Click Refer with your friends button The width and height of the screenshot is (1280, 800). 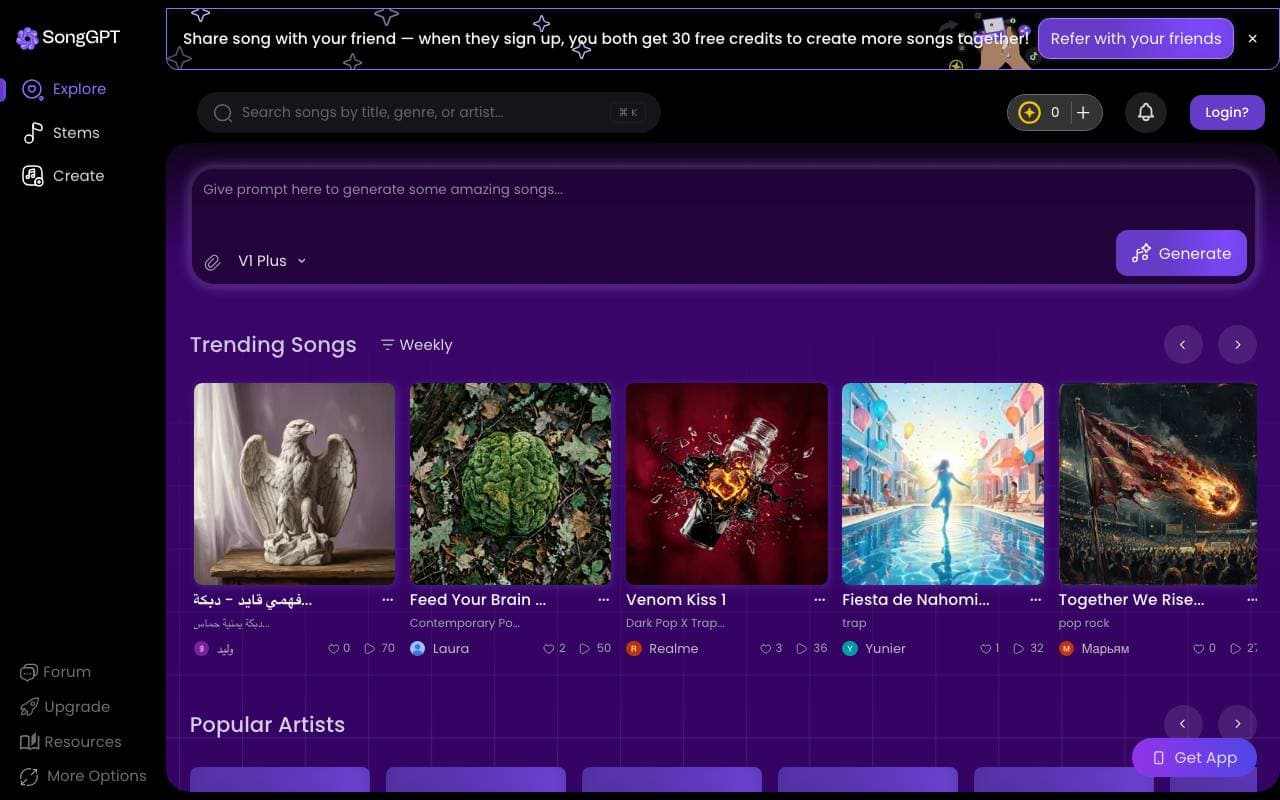tap(1136, 39)
